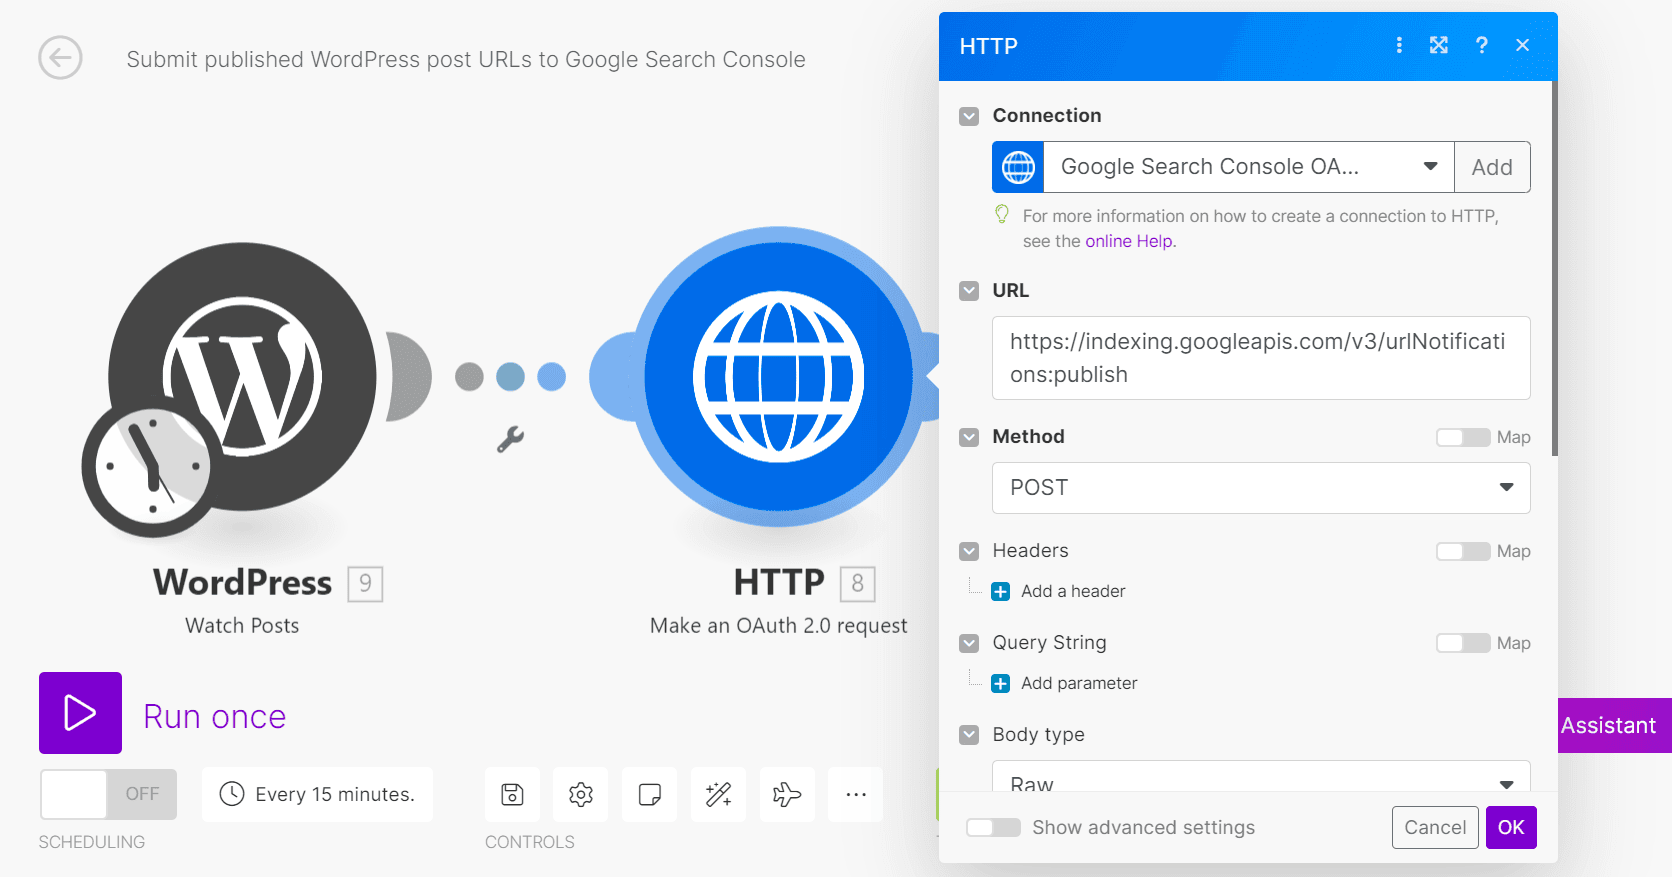Click the OK button

point(1510,827)
